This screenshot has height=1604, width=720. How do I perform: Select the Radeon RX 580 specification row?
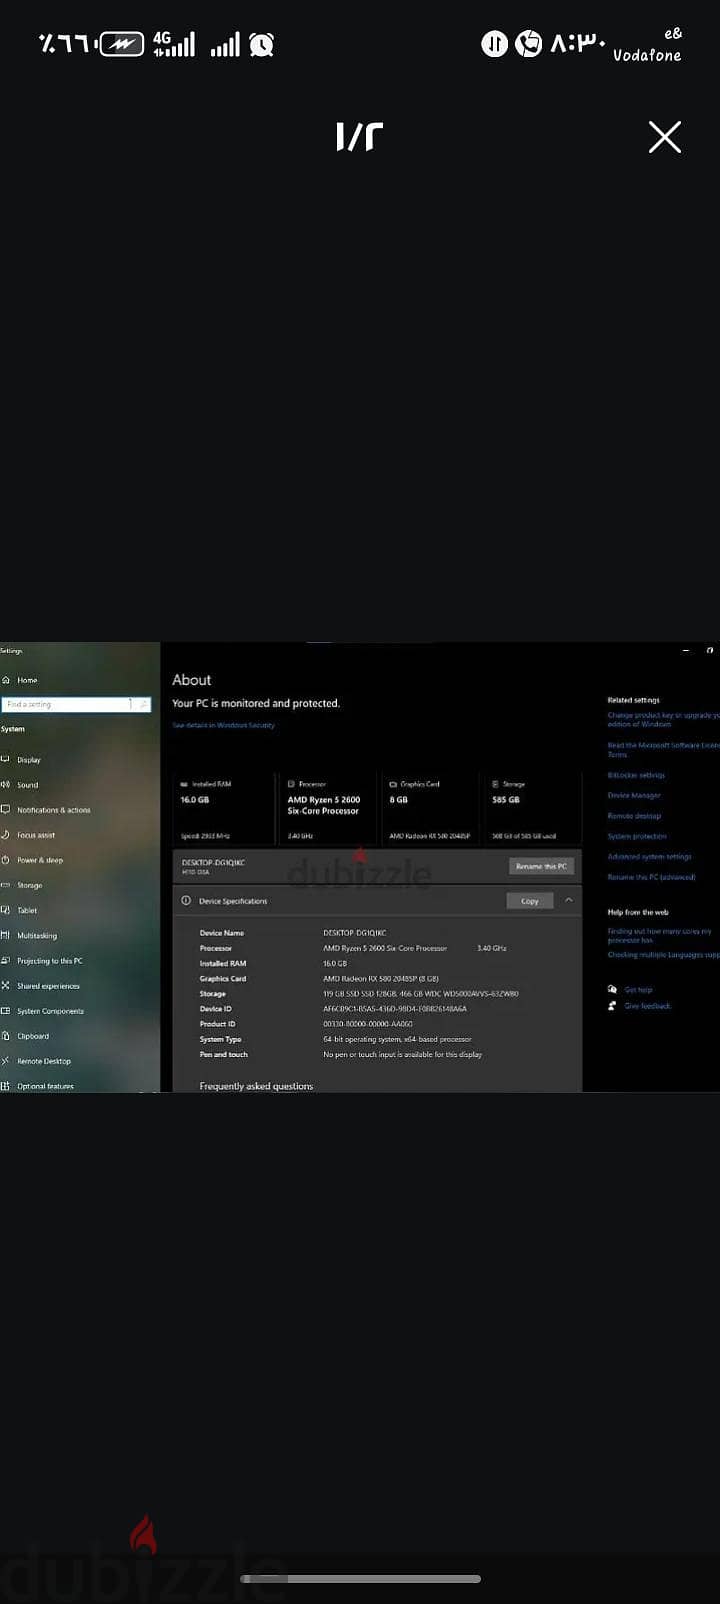pos(380,979)
